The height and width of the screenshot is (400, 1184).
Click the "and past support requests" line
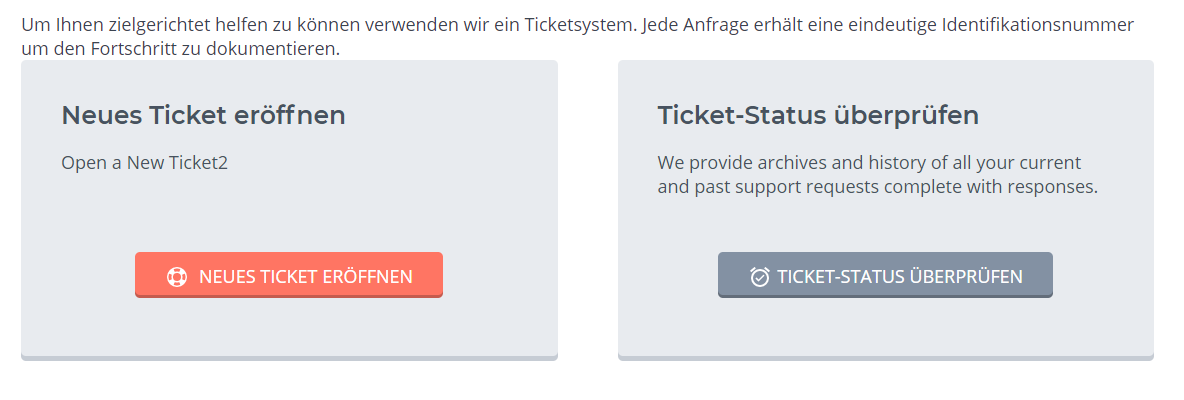tap(877, 187)
